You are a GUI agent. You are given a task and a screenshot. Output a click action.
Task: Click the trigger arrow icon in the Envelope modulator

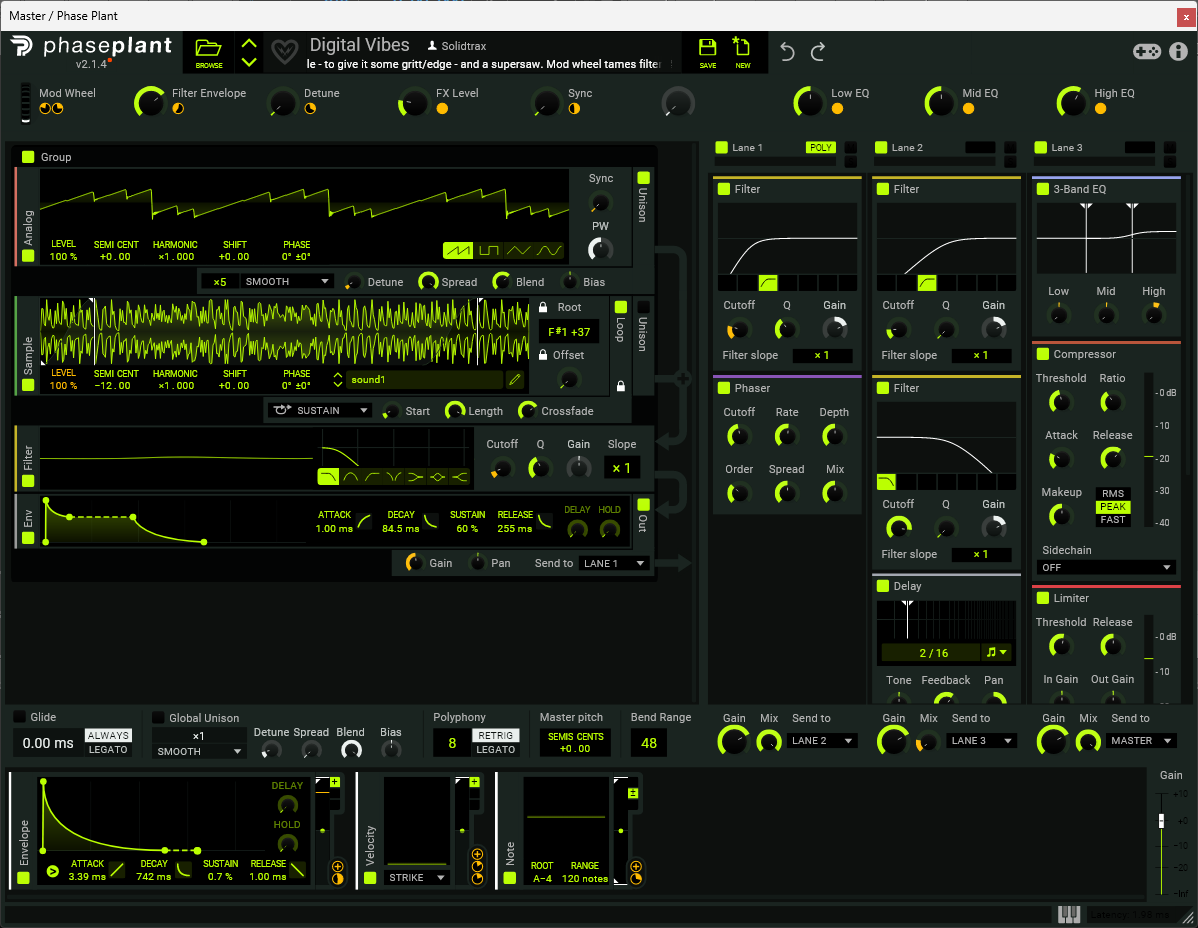pyautogui.click(x=53, y=871)
